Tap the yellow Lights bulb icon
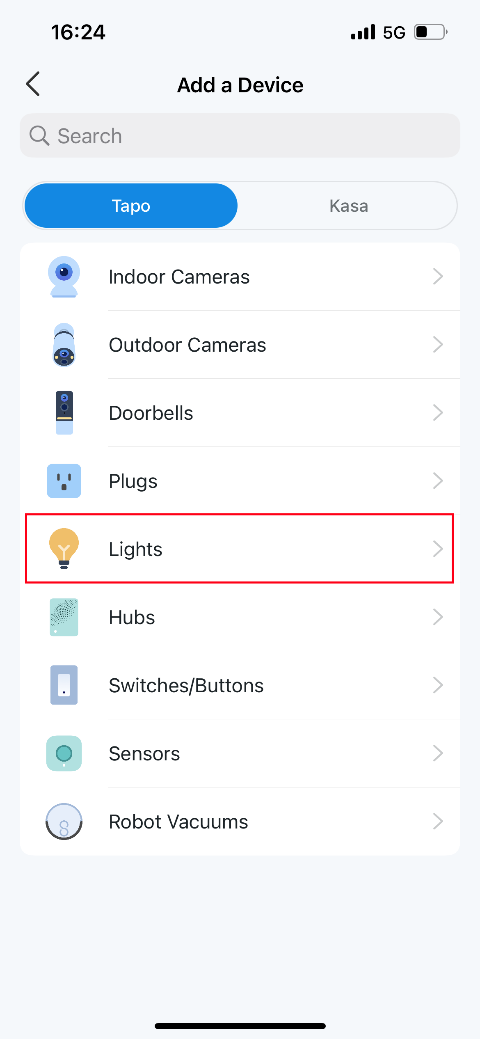 click(x=64, y=549)
